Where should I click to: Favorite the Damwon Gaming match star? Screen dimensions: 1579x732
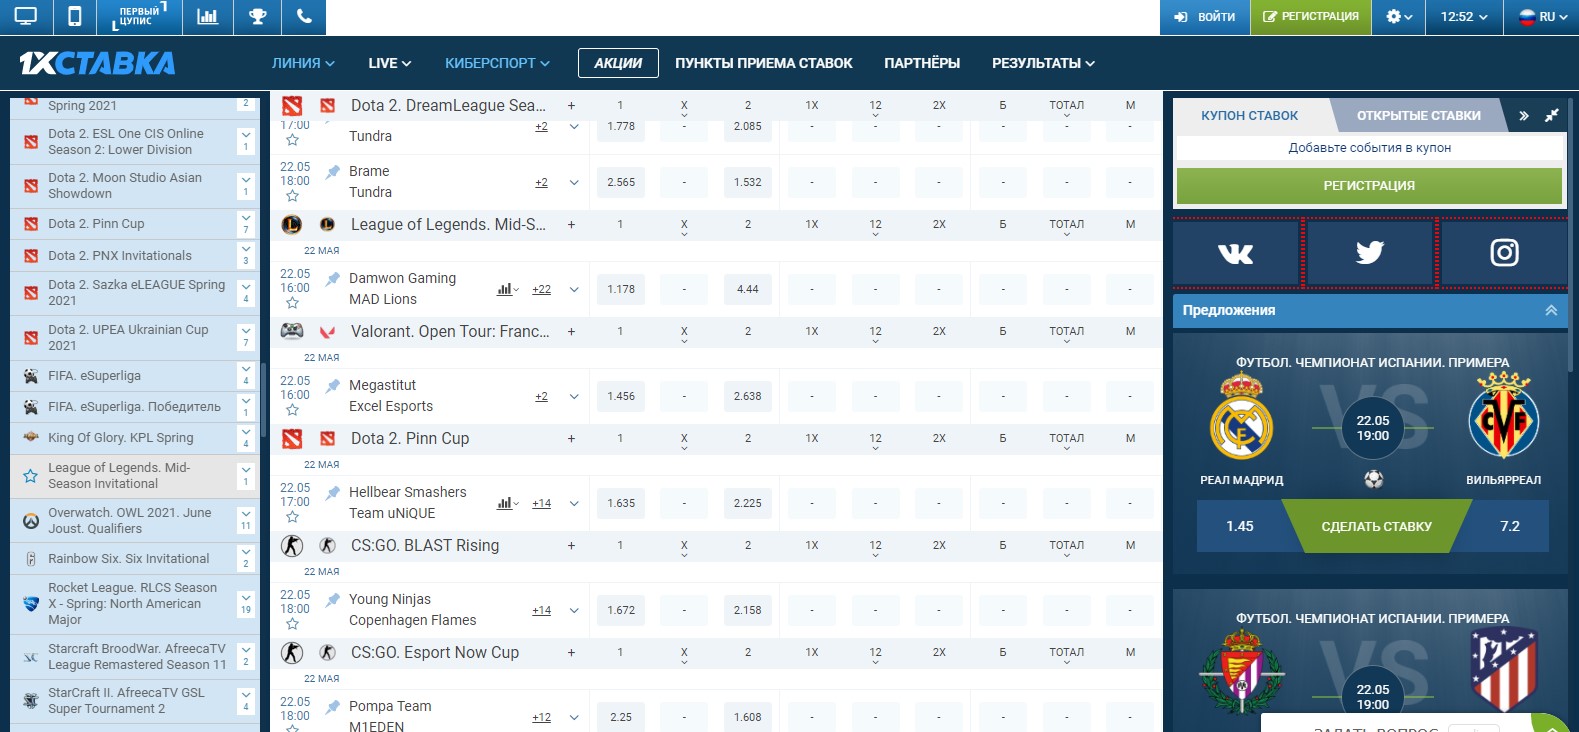pos(293,303)
